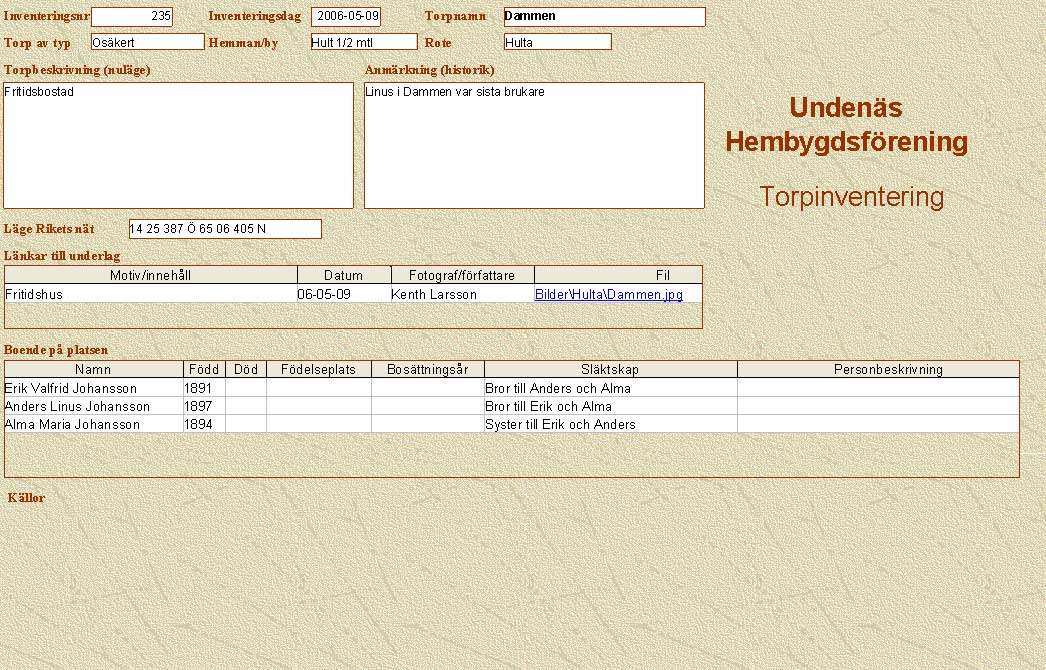Click the Torp av typ field Osäkert

pos(147,42)
